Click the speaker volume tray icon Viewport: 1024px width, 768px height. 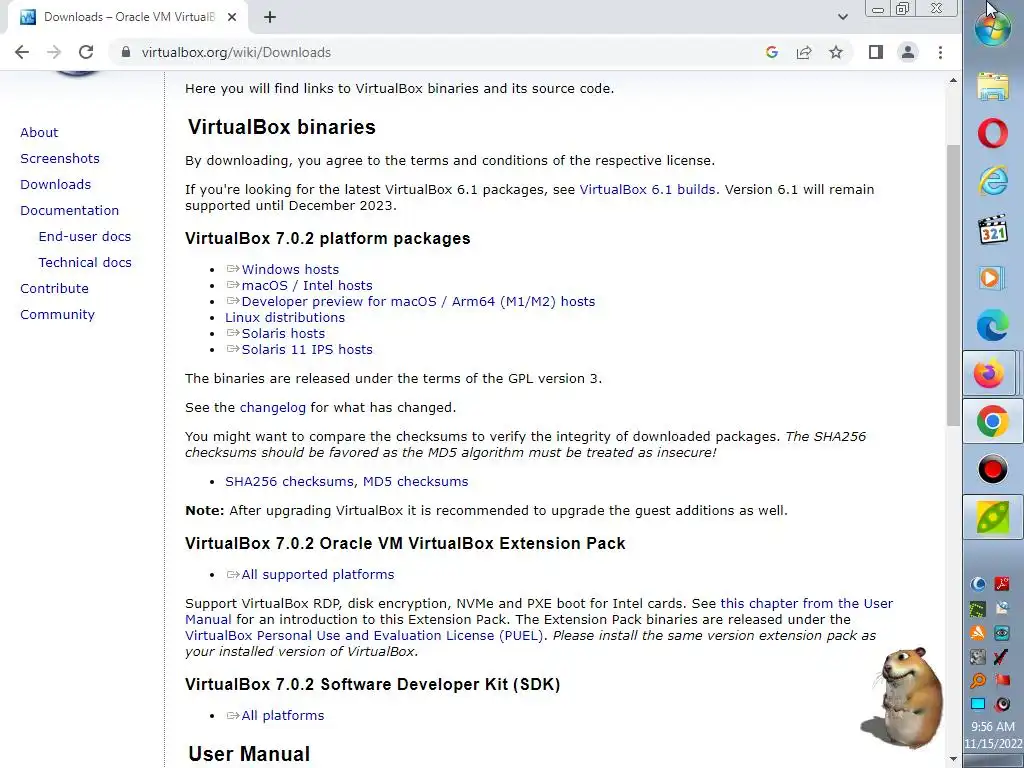pyautogui.click(x=1002, y=704)
